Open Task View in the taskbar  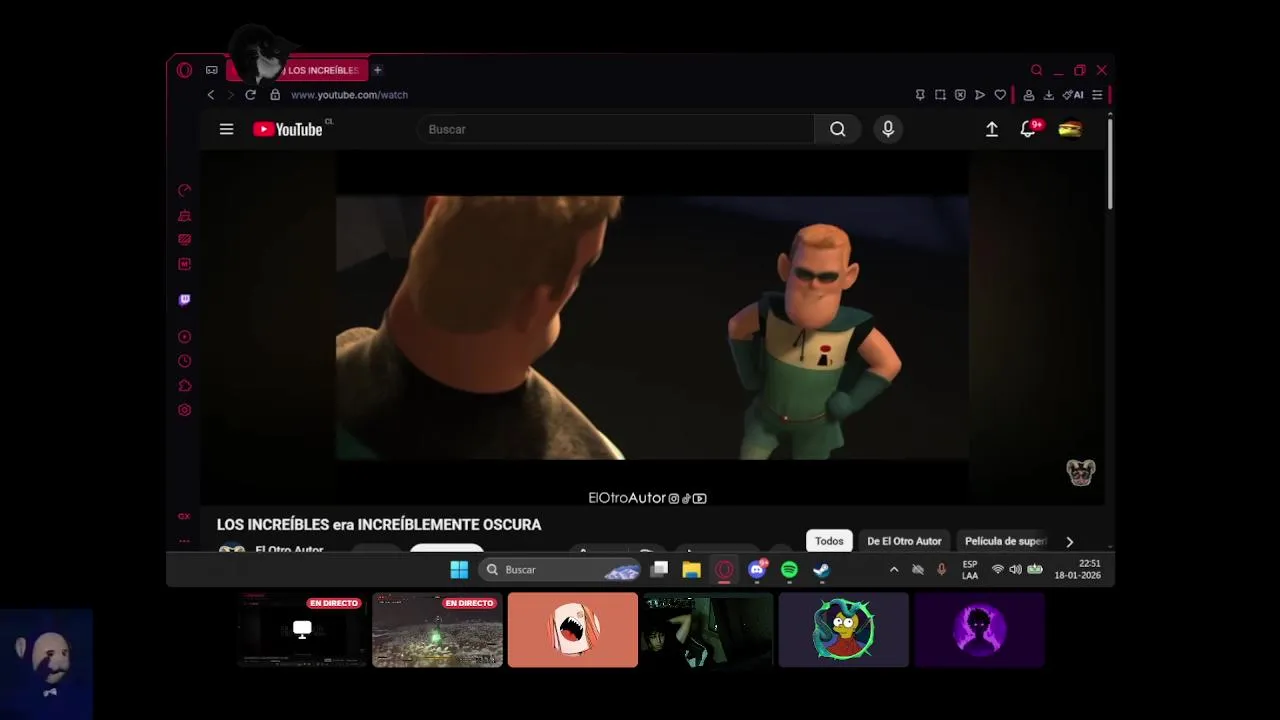659,570
